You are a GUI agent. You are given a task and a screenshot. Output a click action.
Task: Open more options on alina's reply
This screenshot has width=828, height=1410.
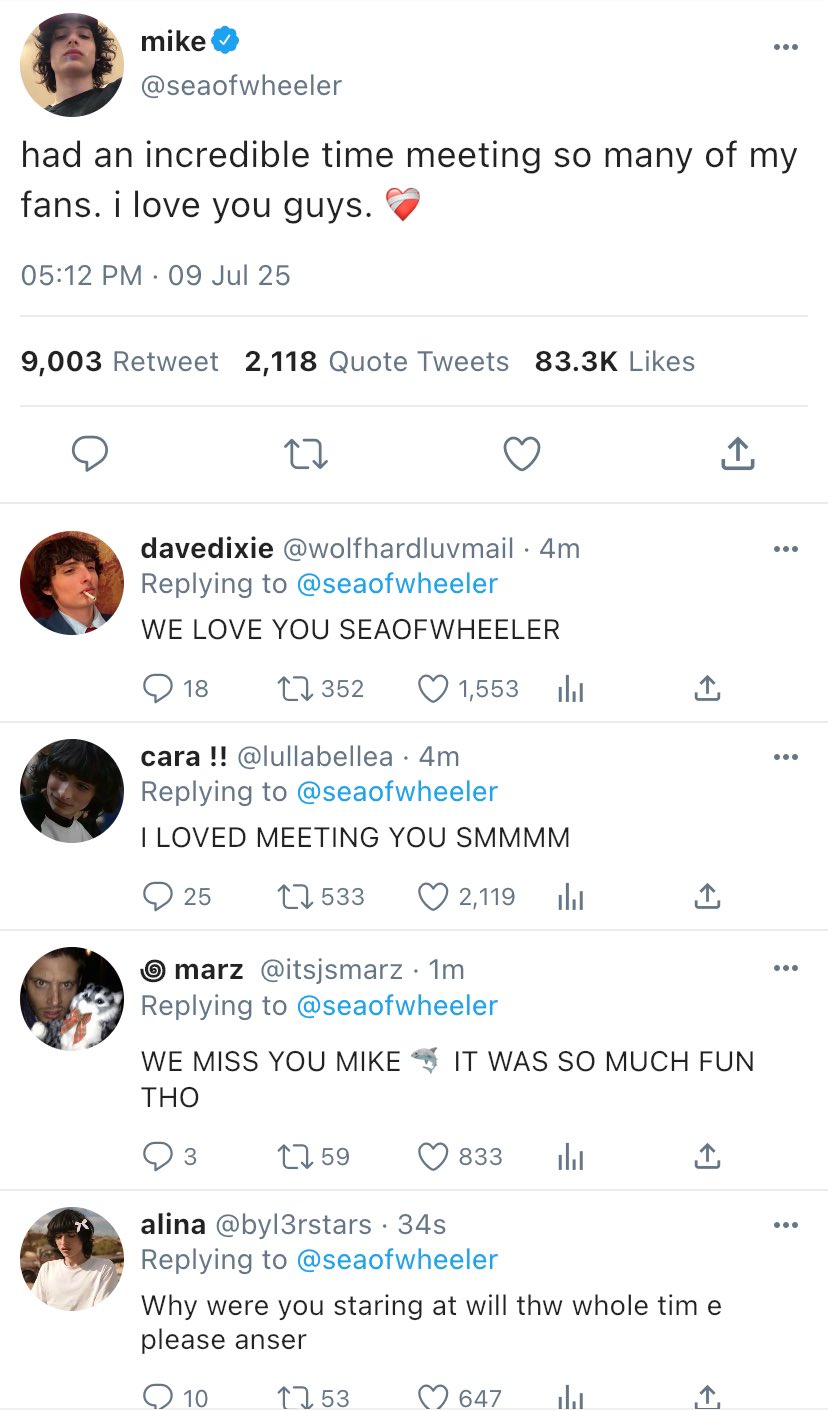point(786,1224)
